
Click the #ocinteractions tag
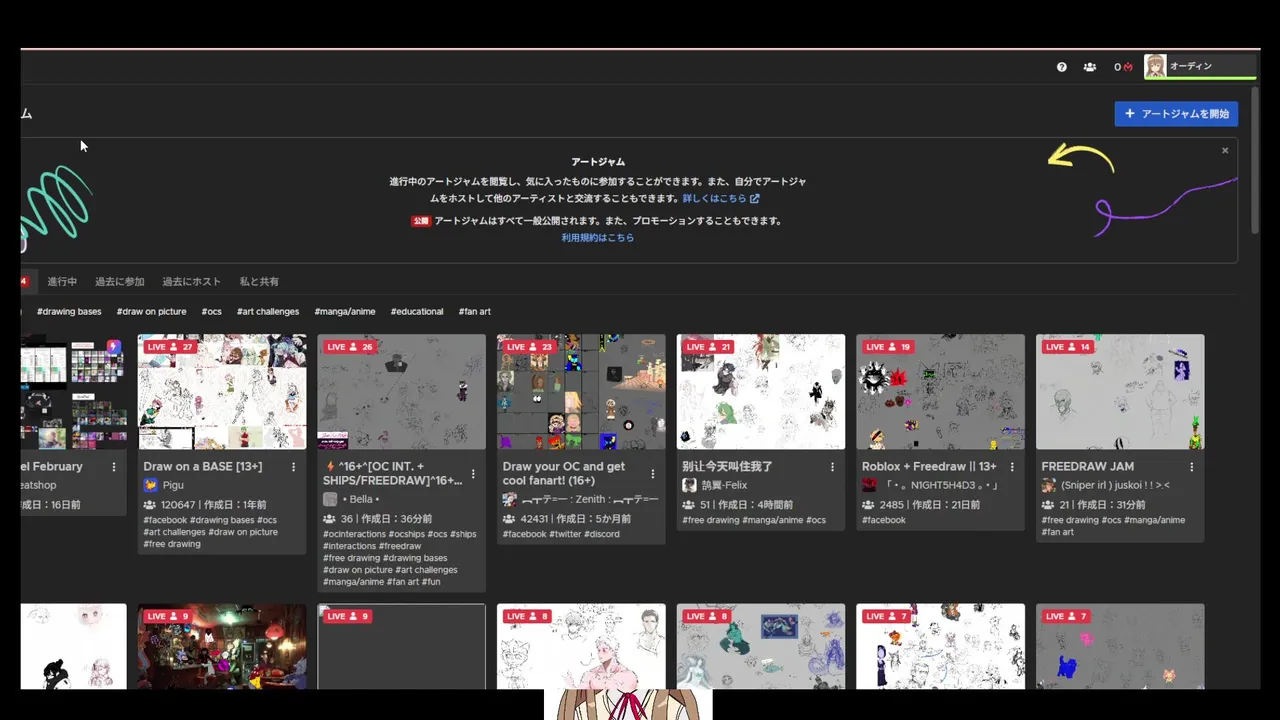click(x=354, y=535)
